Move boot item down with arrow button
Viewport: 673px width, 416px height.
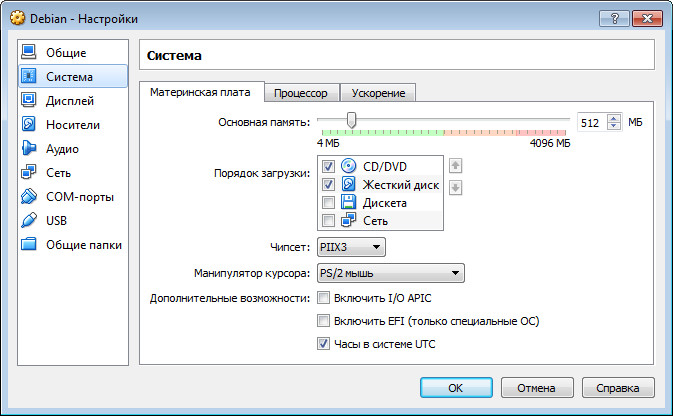pyautogui.click(x=455, y=187)
